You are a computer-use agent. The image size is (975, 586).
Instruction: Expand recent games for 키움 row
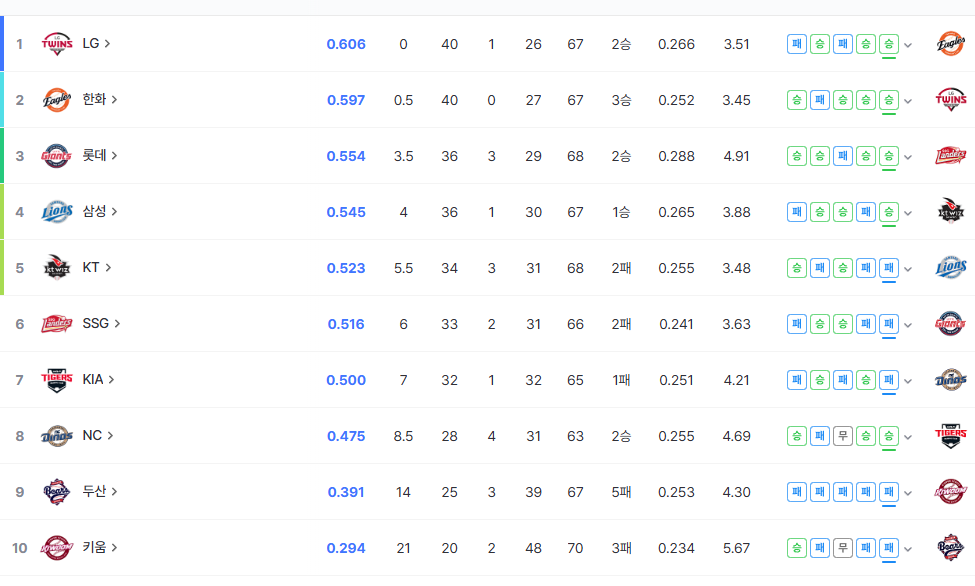coord(908,549)
